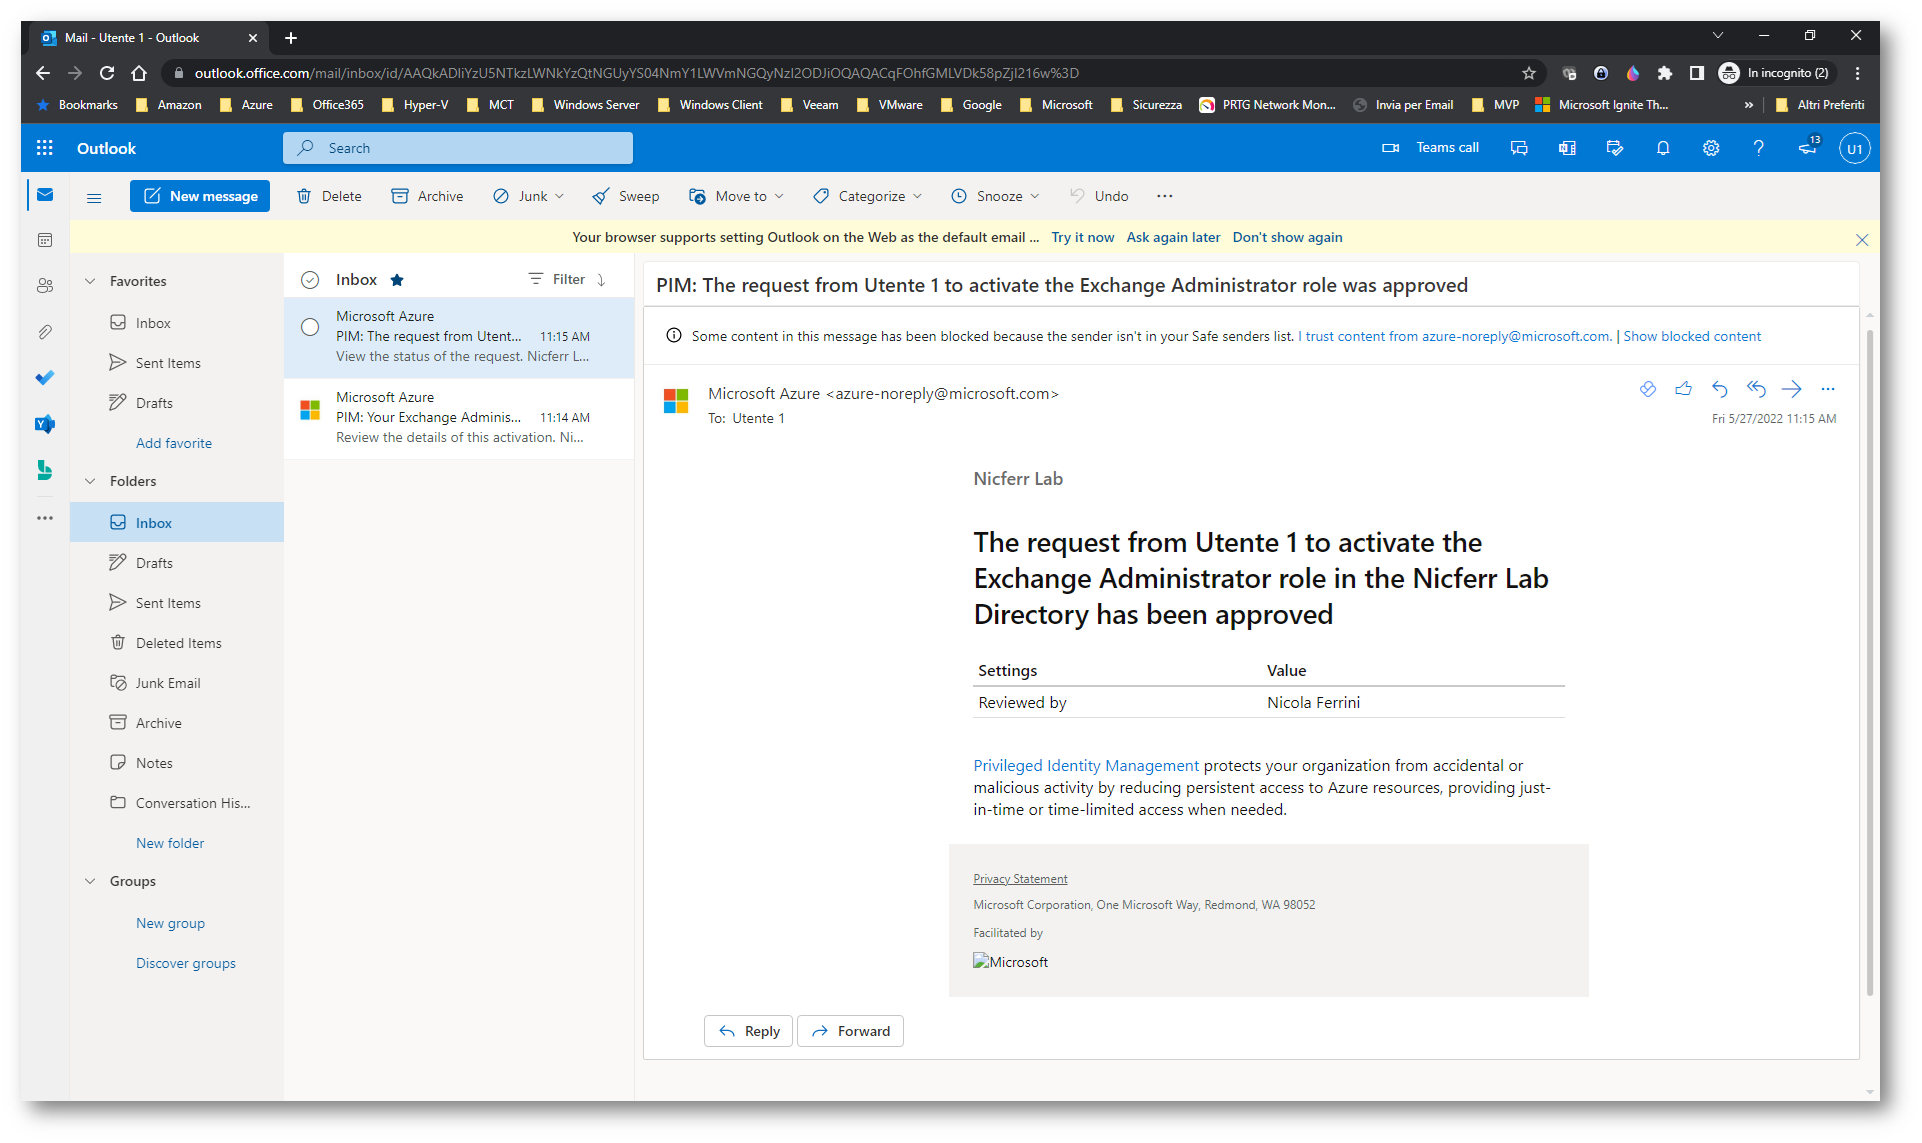1922x1143 pixels.
Task: Open Bookings app in left rail
Action: tap(45, 470)
